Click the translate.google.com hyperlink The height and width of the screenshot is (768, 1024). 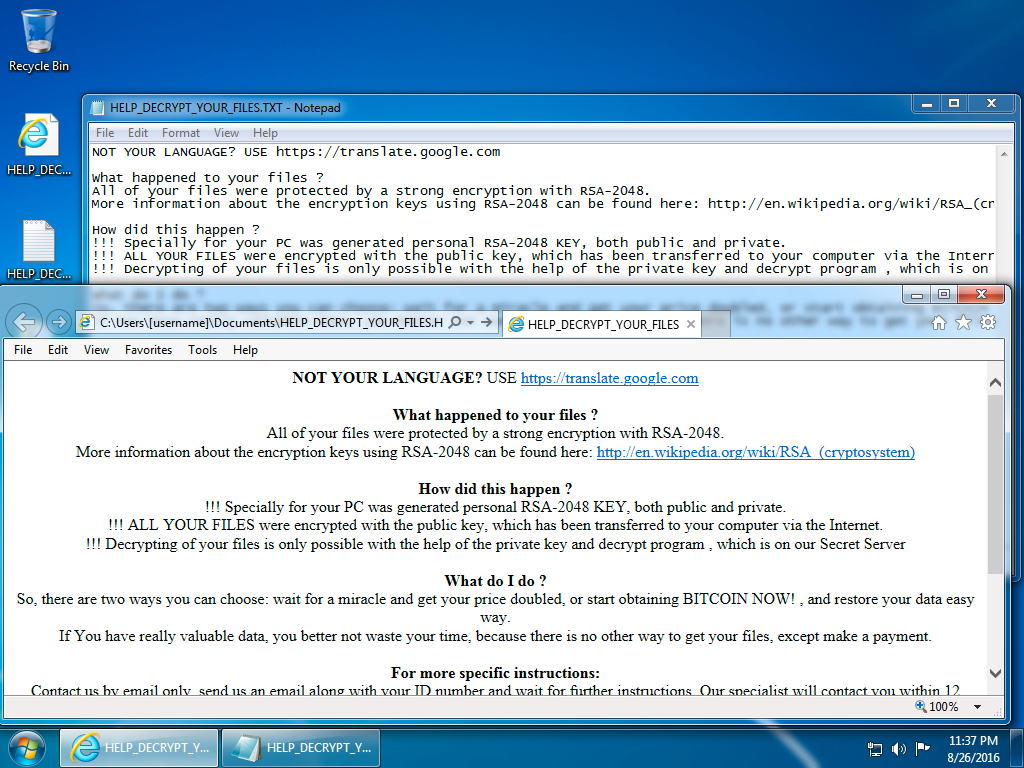click(609, 378)
